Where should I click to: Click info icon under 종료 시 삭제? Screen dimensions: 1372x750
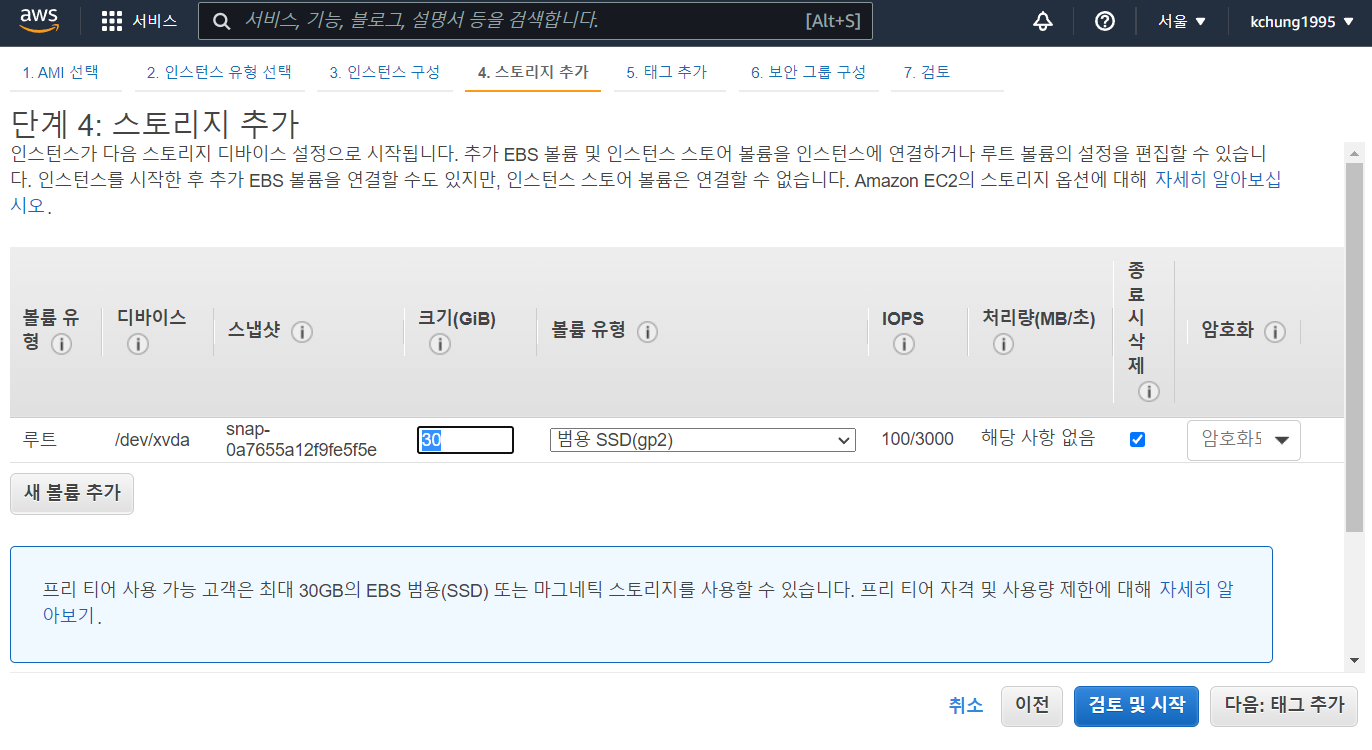[x=1148, y=391]
